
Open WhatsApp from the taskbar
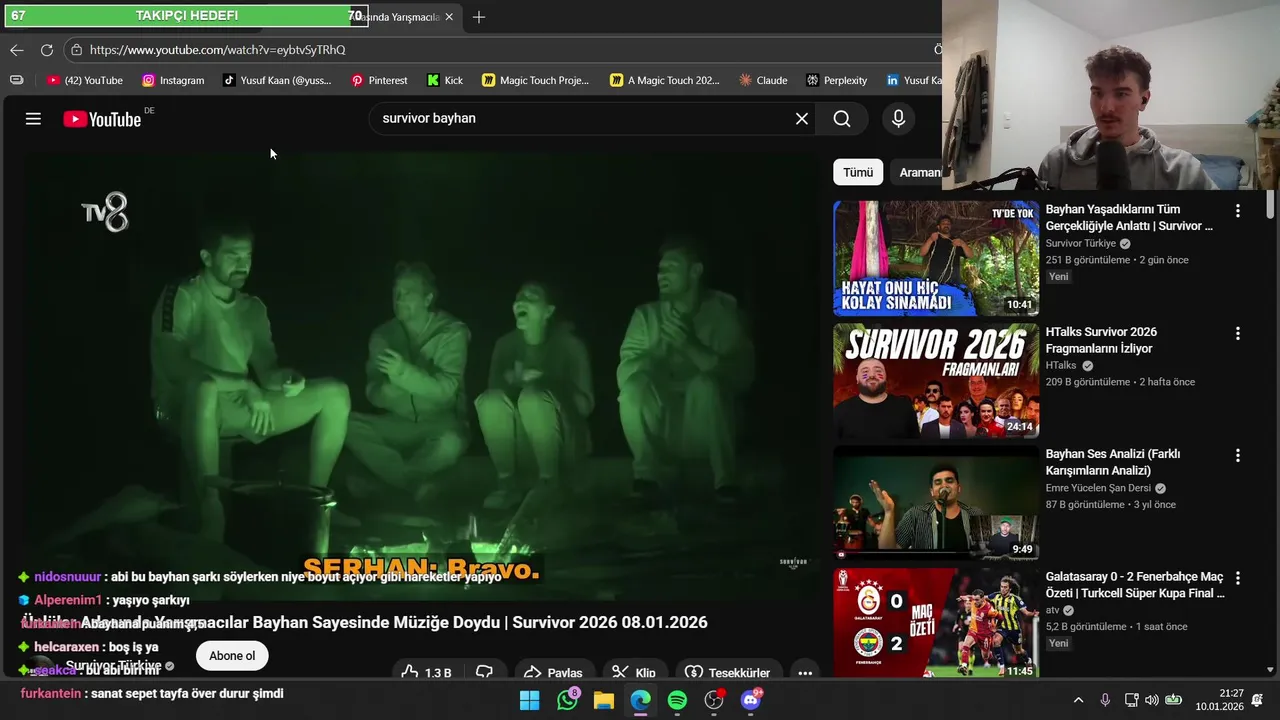coord(568,700)
